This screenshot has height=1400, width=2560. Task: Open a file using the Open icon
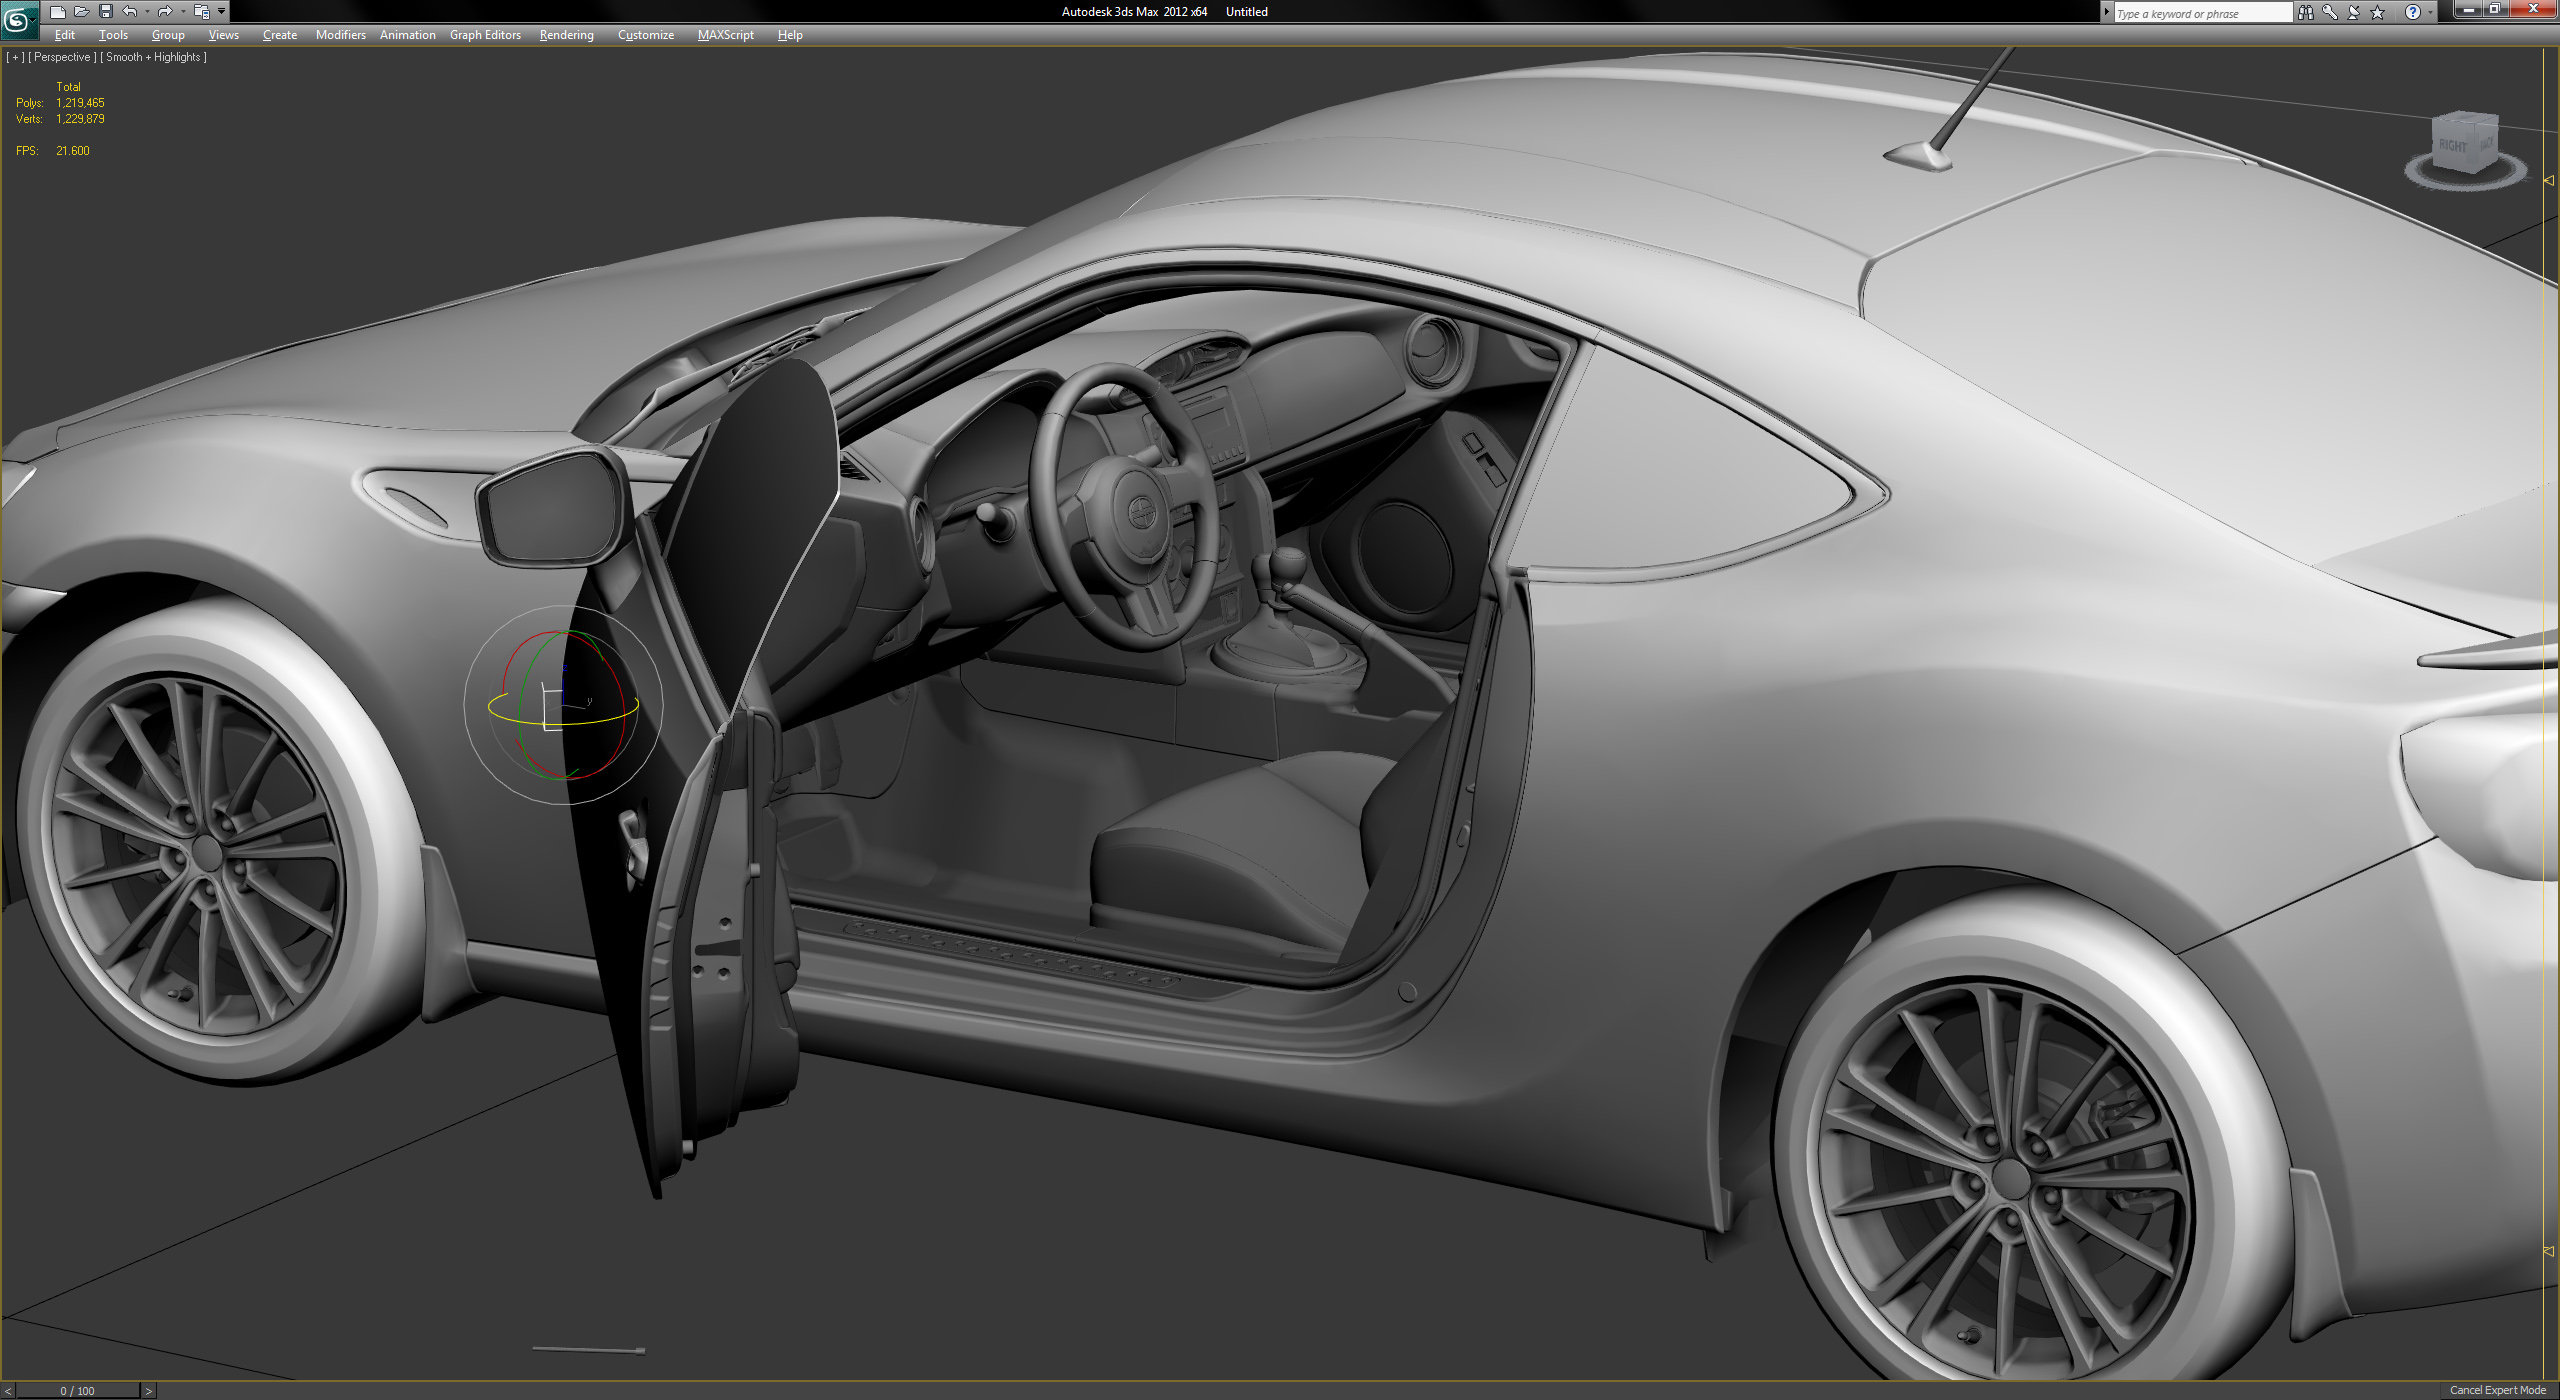pyautogui.click(x=82, y=11)
